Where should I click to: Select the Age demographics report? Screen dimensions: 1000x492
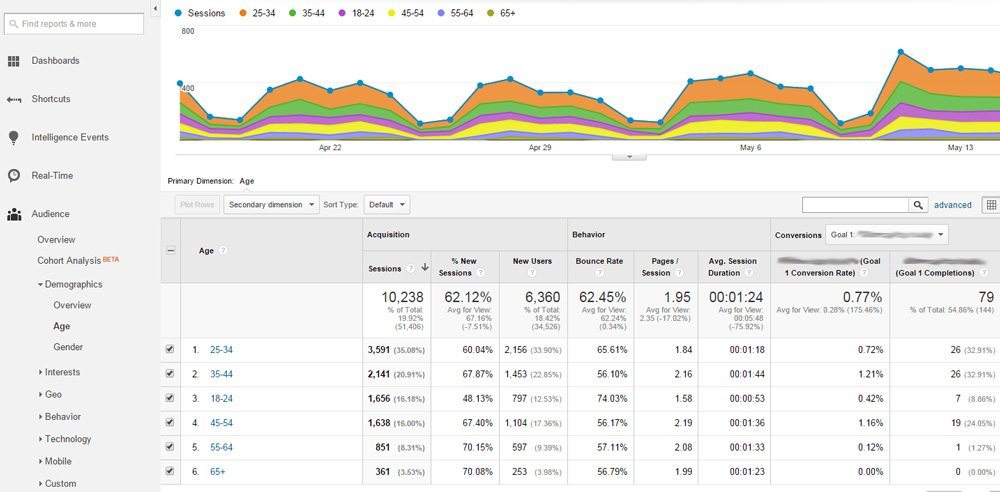pyautogui.click(x=62, y=326)
